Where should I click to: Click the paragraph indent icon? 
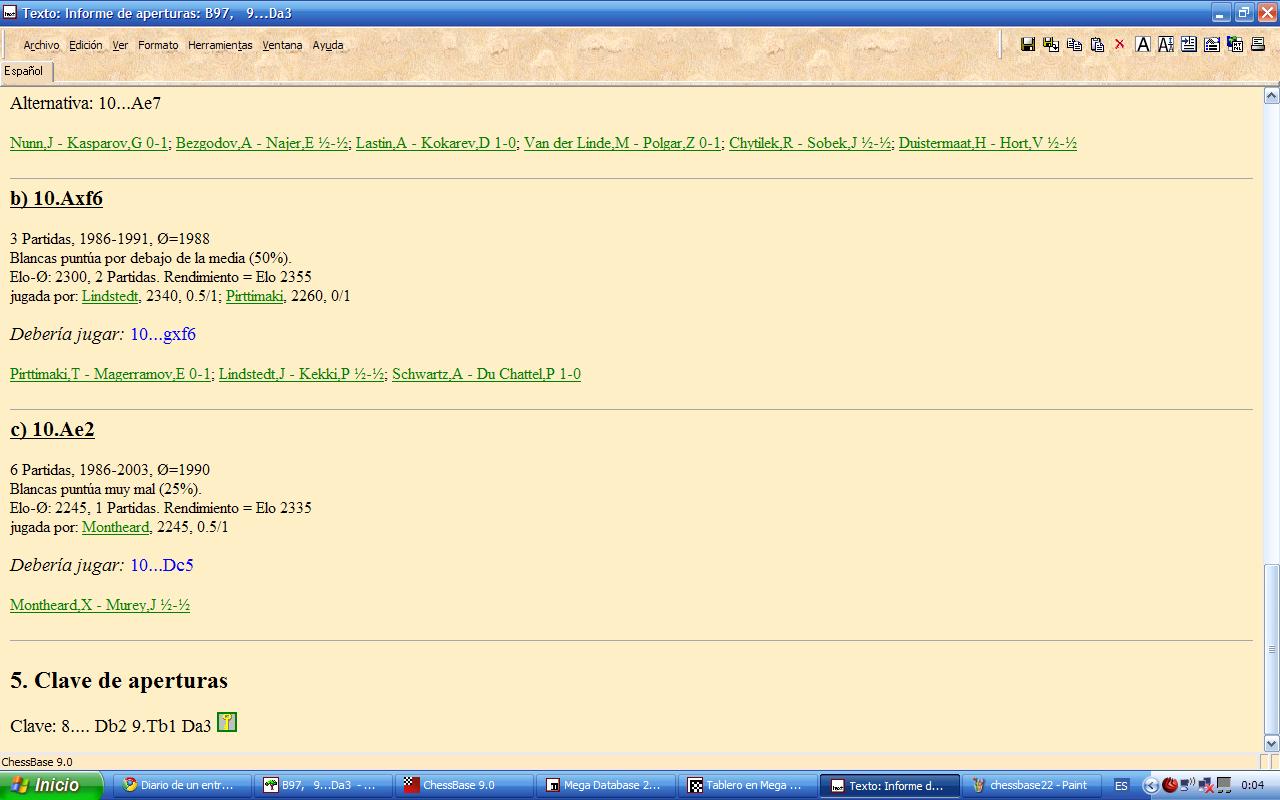(x=1188, y=44)
